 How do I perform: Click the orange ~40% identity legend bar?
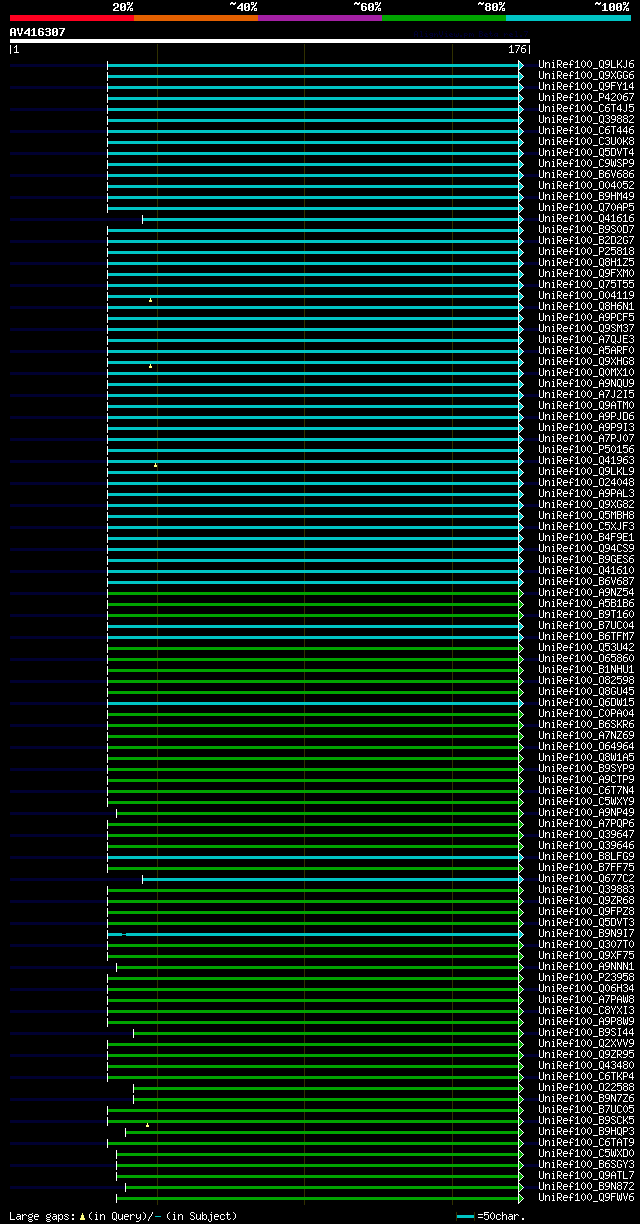[x=195, y=18]
